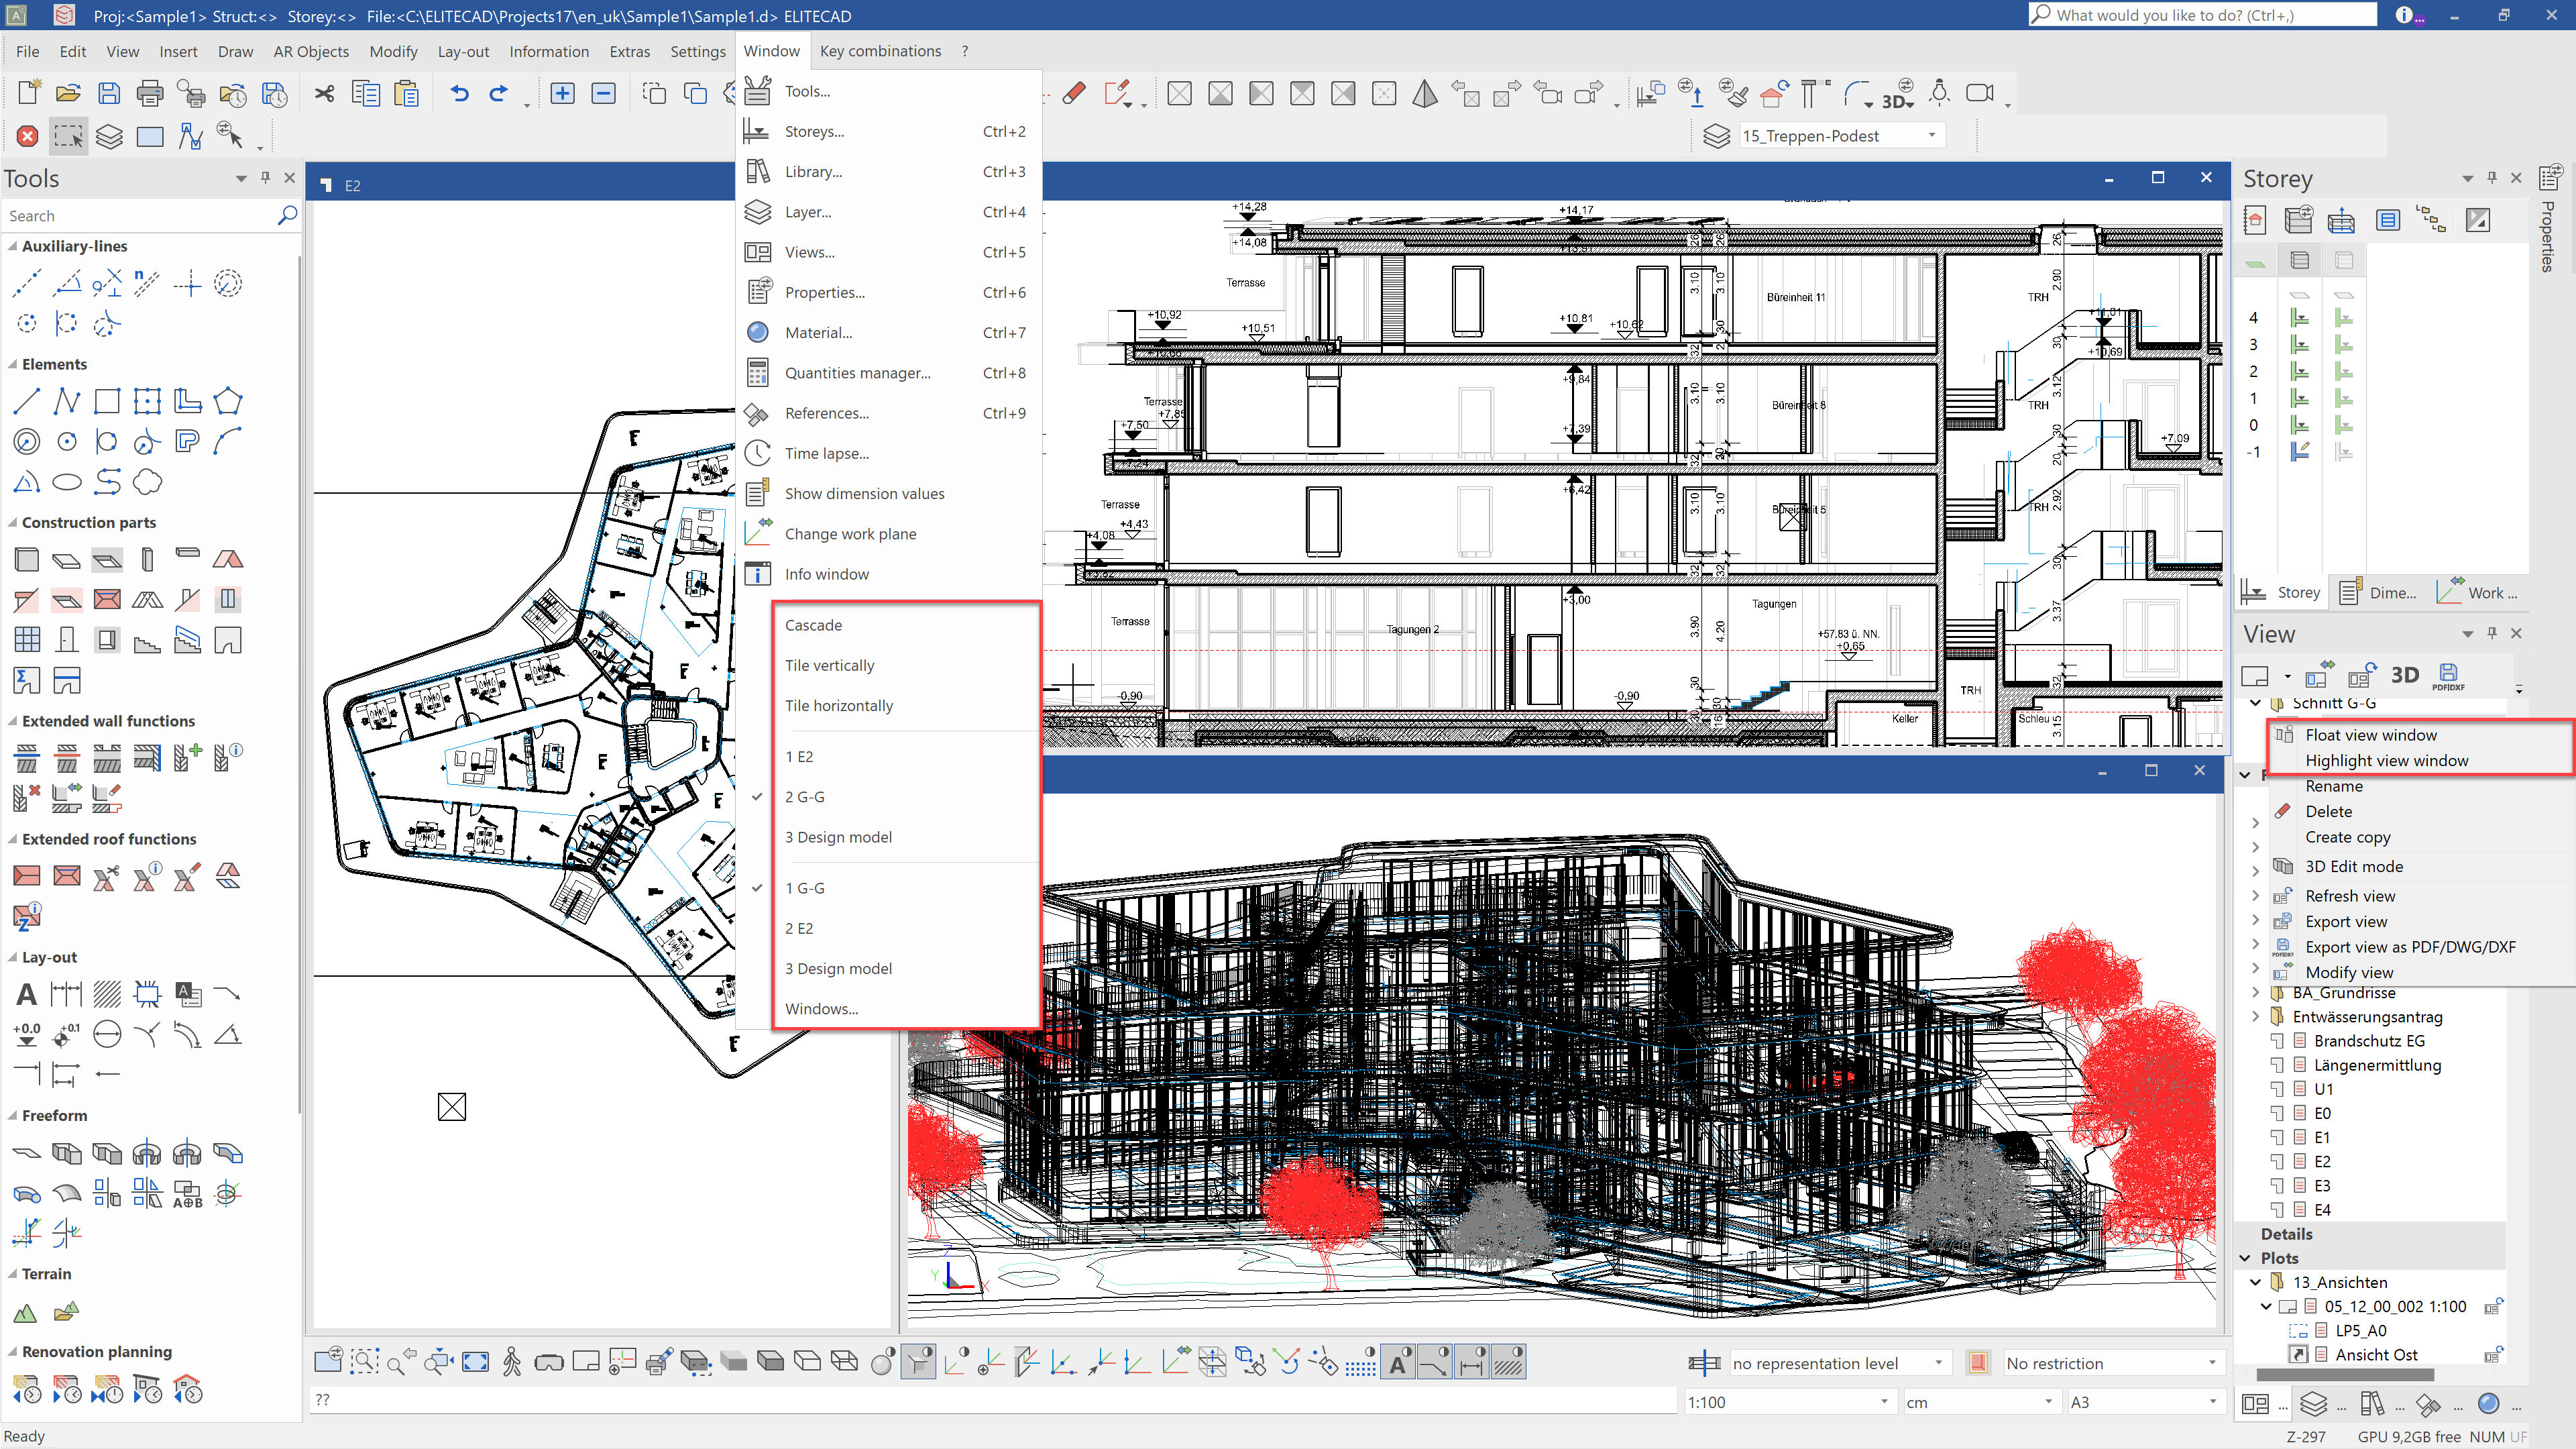Click the orange restriction color swatch
Screen dimensions: 2576x1449
click(1977, 1363)
